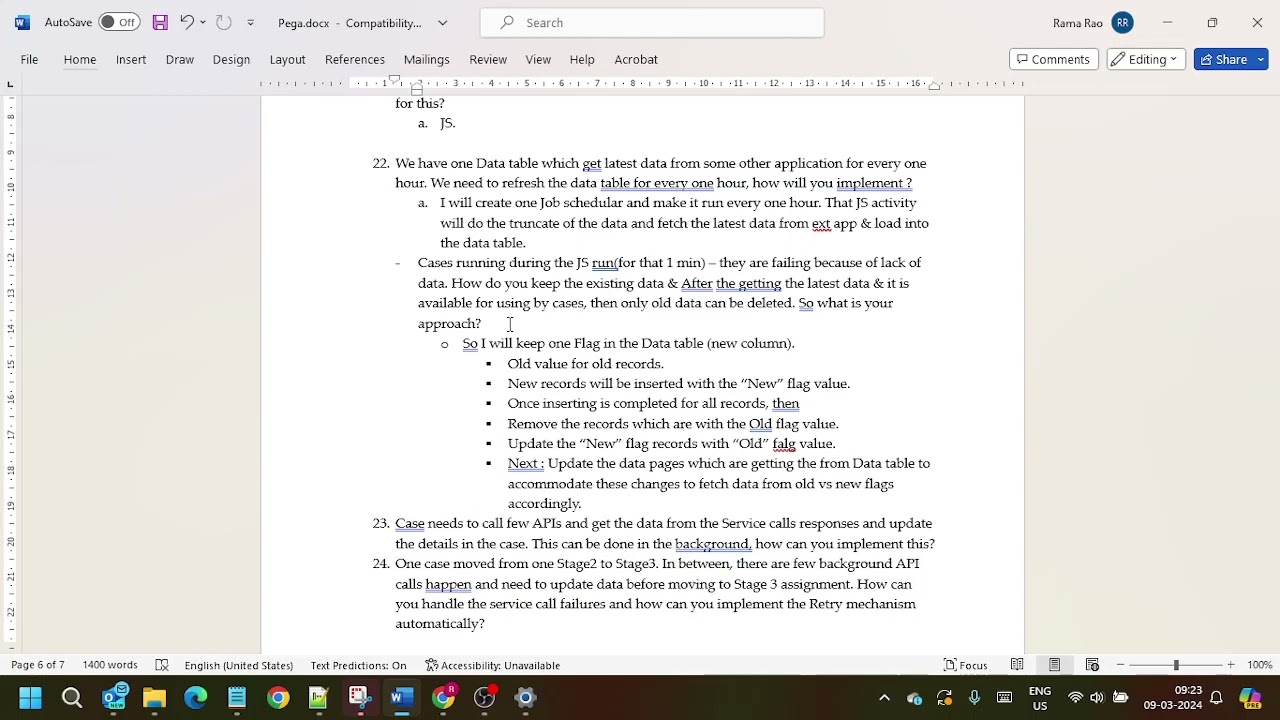Adjust the zoom slider handle
The image size is (1280, 720).
(1176, 665)
